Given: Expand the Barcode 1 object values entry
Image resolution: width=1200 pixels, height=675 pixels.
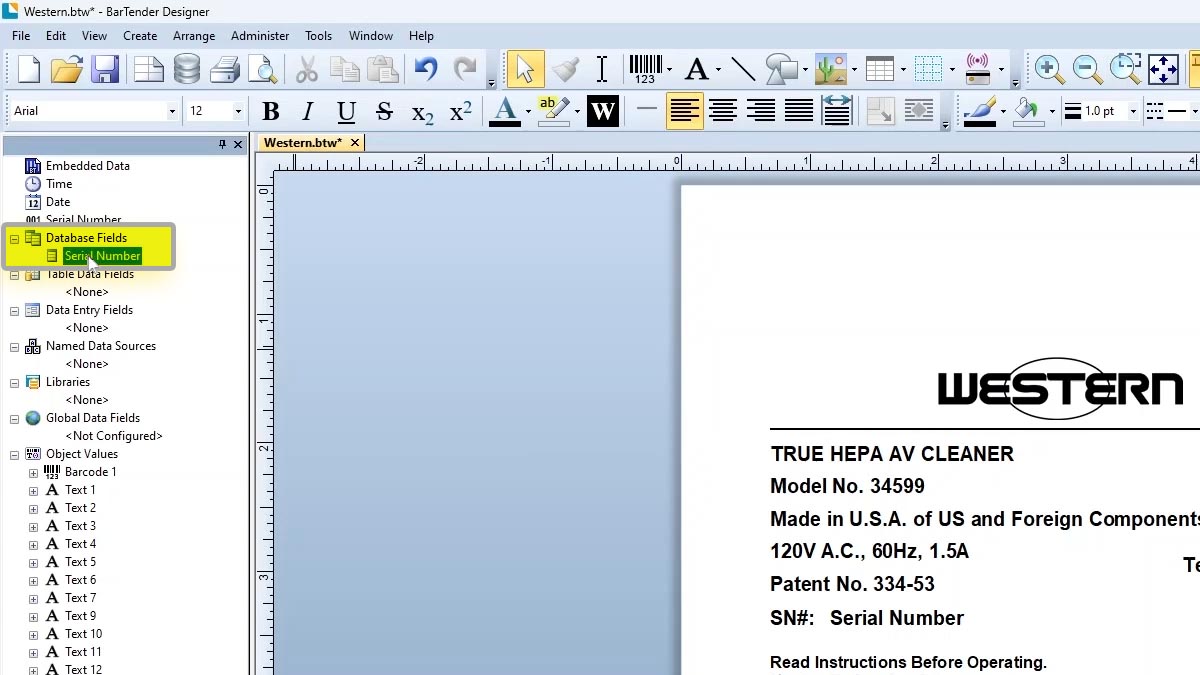Looking at the screenshot, I should pos(32,471).
